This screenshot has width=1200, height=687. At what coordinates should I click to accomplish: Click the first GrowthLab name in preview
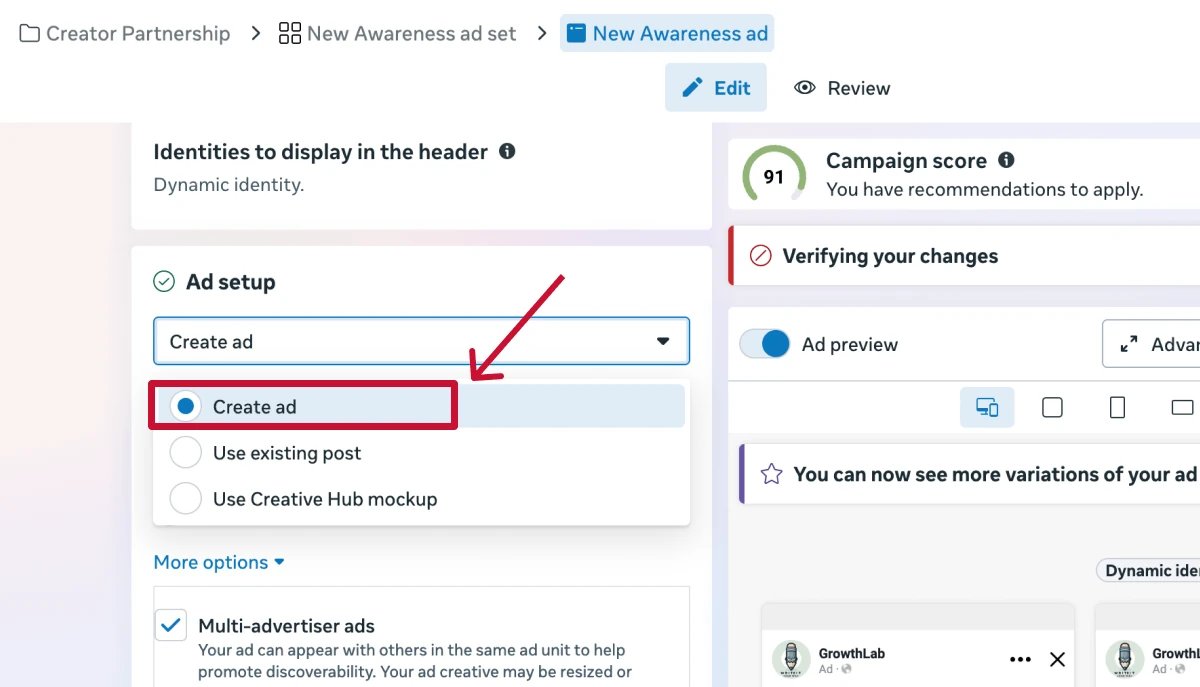852,653
